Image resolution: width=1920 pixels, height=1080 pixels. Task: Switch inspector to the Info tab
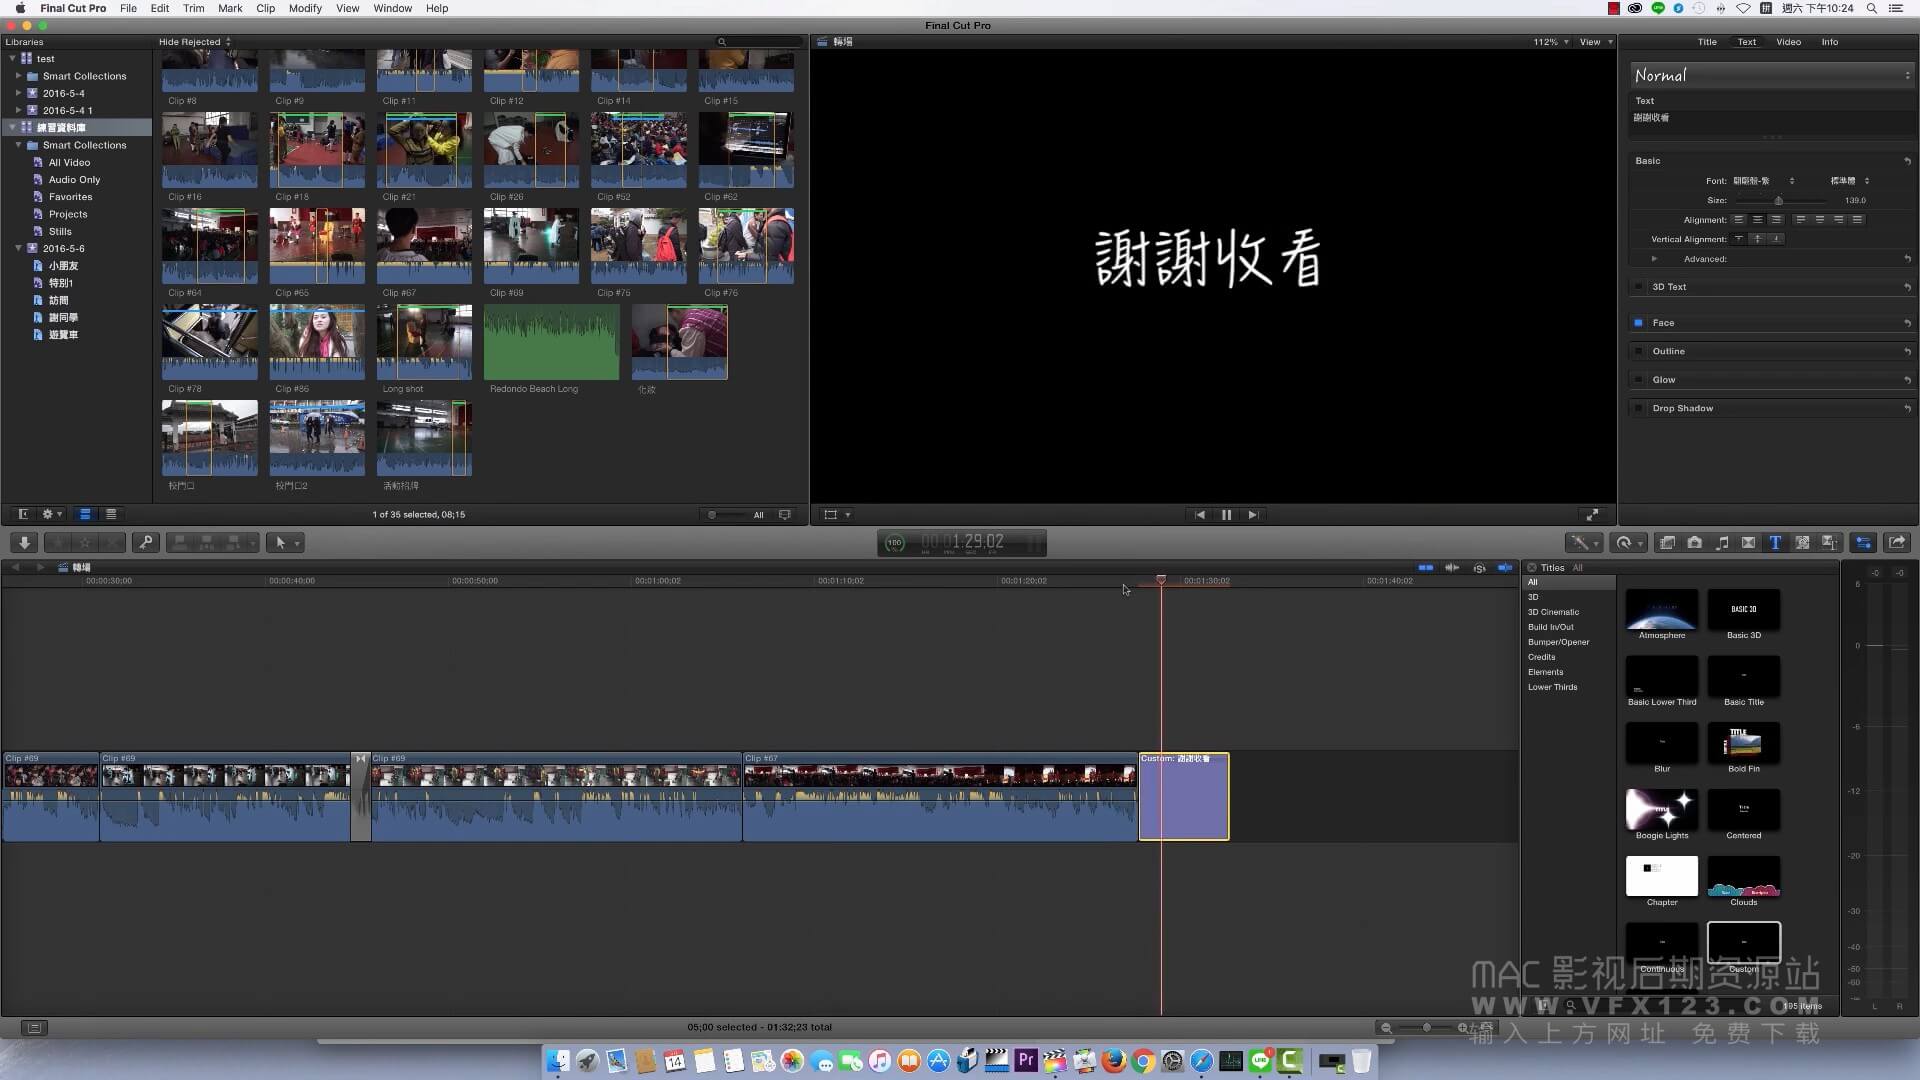pos(1829,42)
